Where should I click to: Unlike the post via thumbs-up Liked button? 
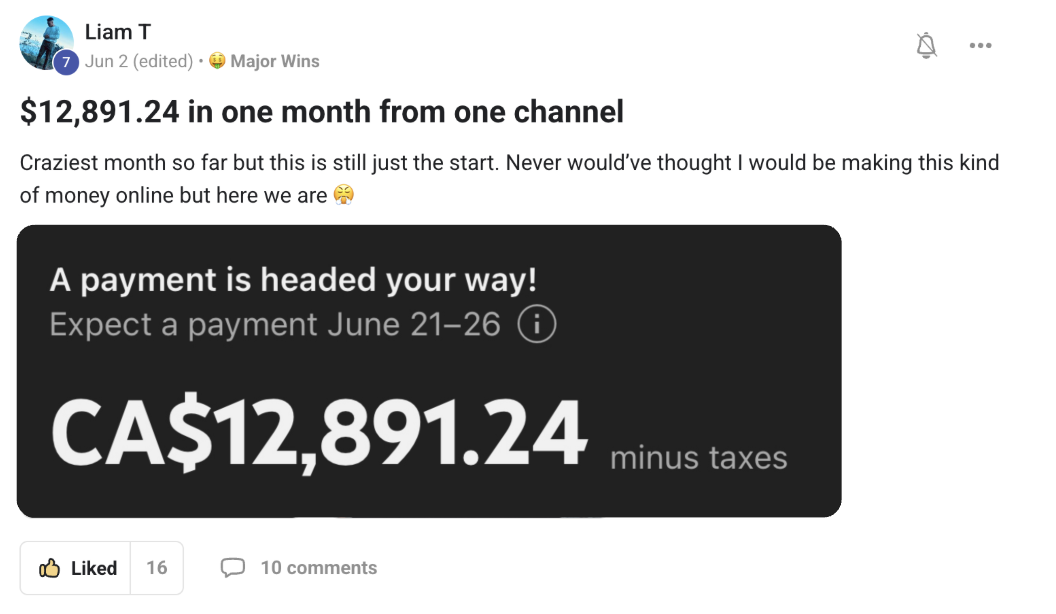click(78, 568)
